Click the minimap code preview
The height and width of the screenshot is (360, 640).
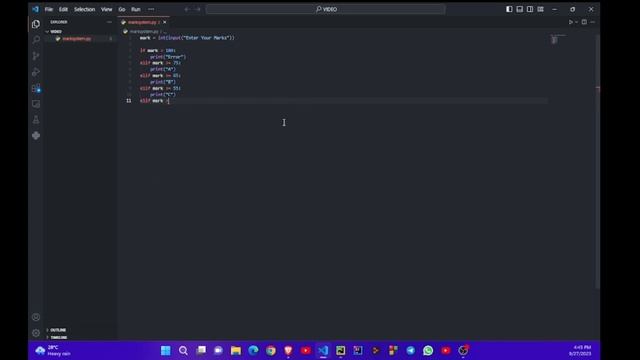pos(557,39)
